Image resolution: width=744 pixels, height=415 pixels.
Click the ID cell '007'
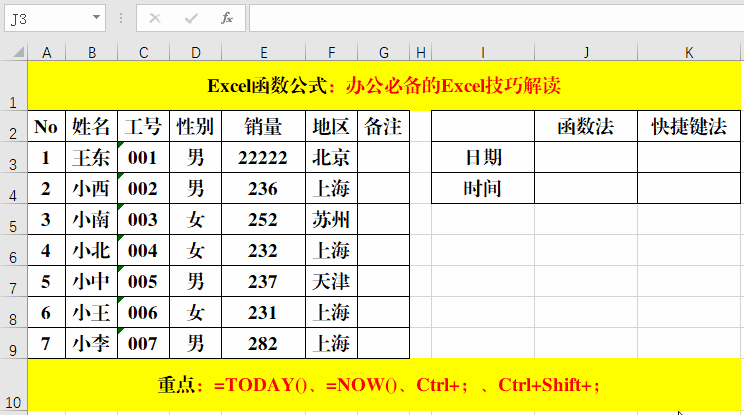tap(143, 343)
